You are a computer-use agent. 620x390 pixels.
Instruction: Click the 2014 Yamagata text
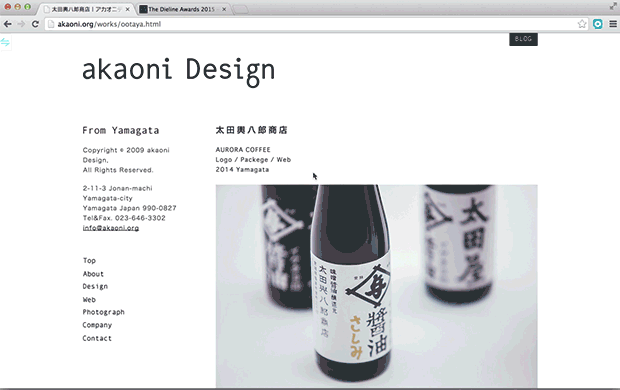[242, 169]
